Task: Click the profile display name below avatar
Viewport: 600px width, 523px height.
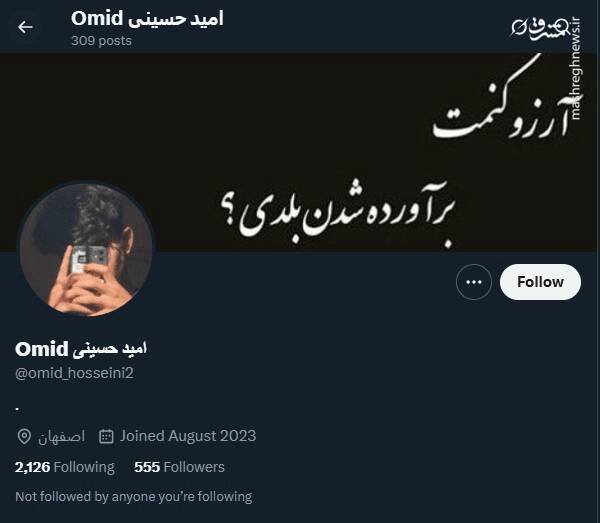Action: point(81,349)
